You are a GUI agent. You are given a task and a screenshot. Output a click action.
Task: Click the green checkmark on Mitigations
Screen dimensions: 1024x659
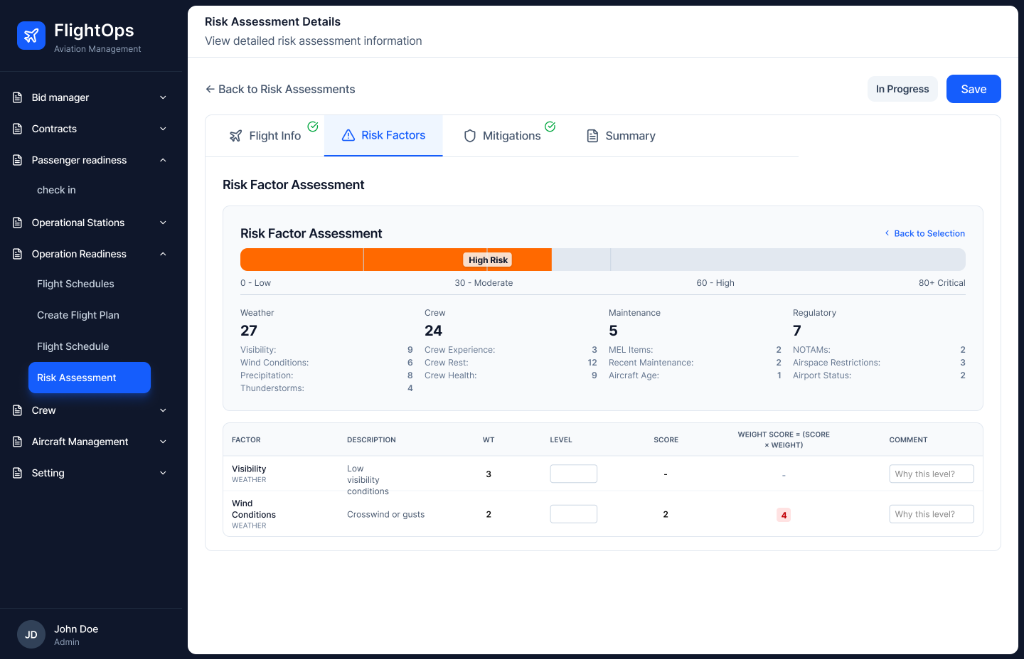pyautogui.click(x=550, y=127)
